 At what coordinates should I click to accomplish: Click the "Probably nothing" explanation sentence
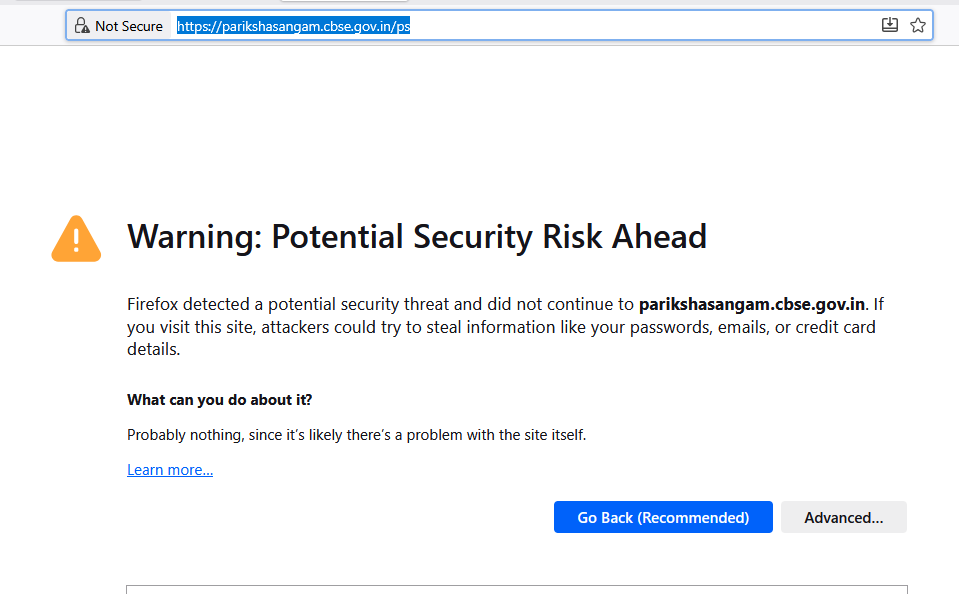356,435
